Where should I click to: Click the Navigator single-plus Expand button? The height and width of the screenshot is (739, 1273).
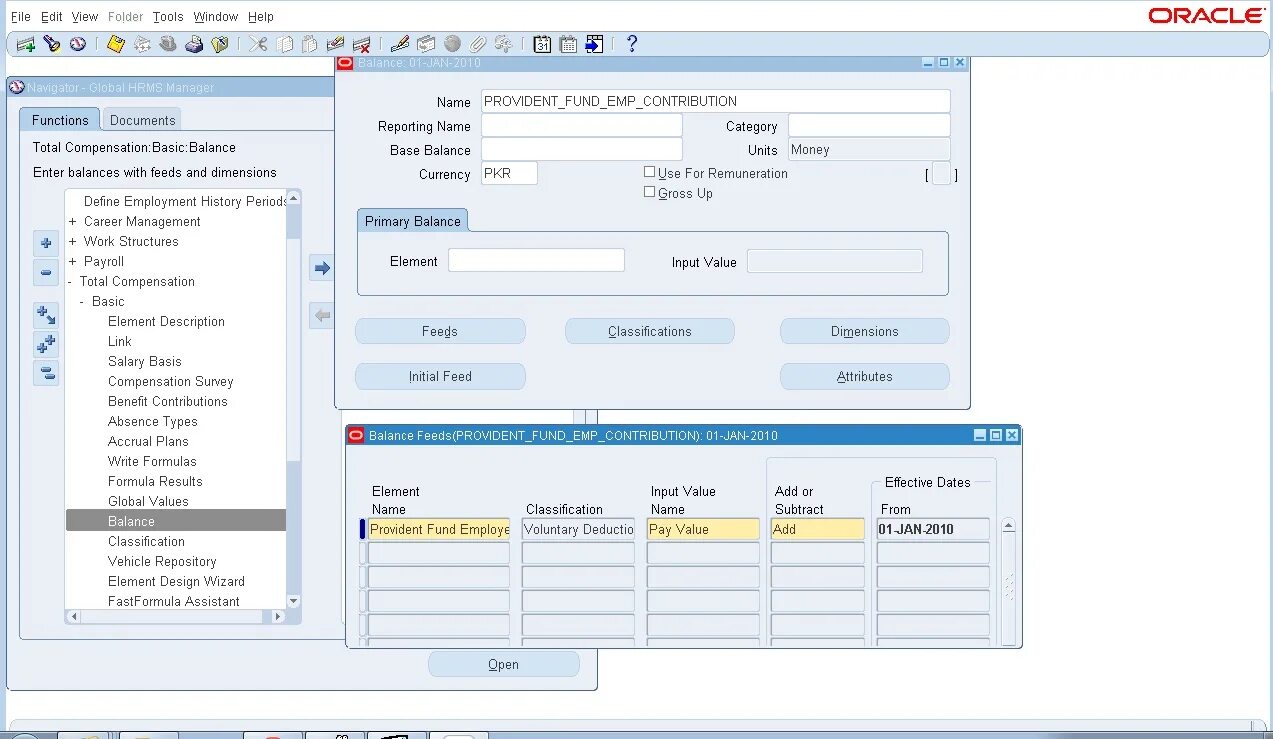pos(46,243)
